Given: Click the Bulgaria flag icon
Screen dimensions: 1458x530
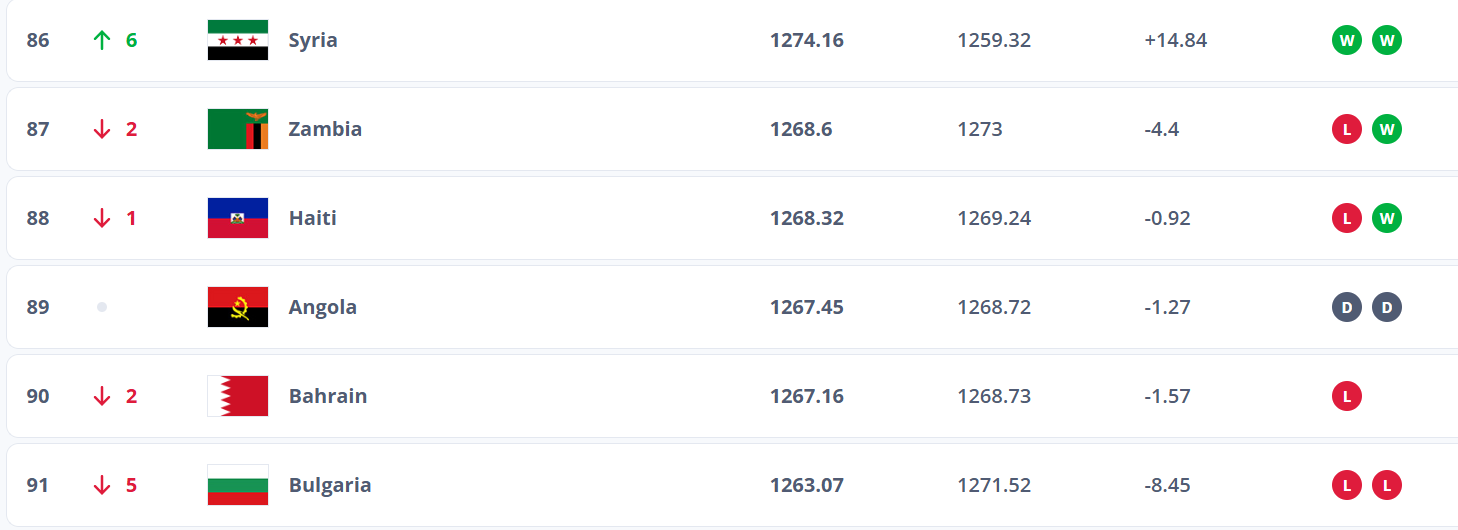Looking at the screenshot, I should click(238, 485).
